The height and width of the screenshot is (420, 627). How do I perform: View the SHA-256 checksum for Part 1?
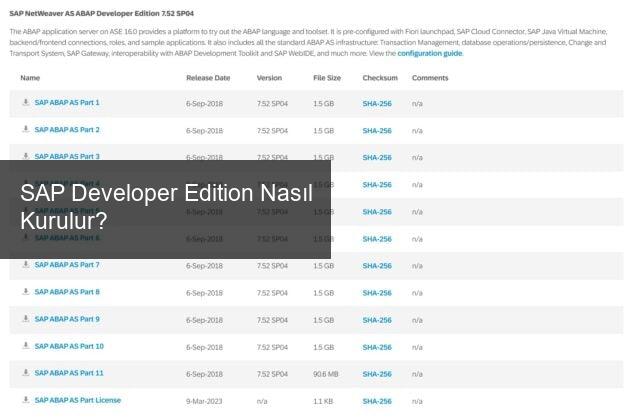coord(377,103)
